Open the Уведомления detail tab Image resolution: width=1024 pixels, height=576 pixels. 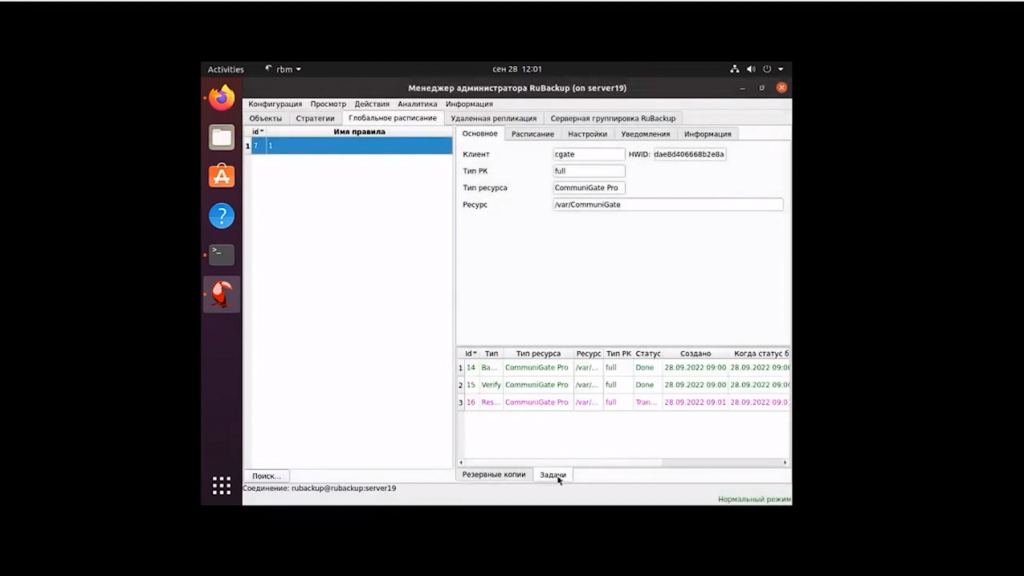tap(645, 134)
